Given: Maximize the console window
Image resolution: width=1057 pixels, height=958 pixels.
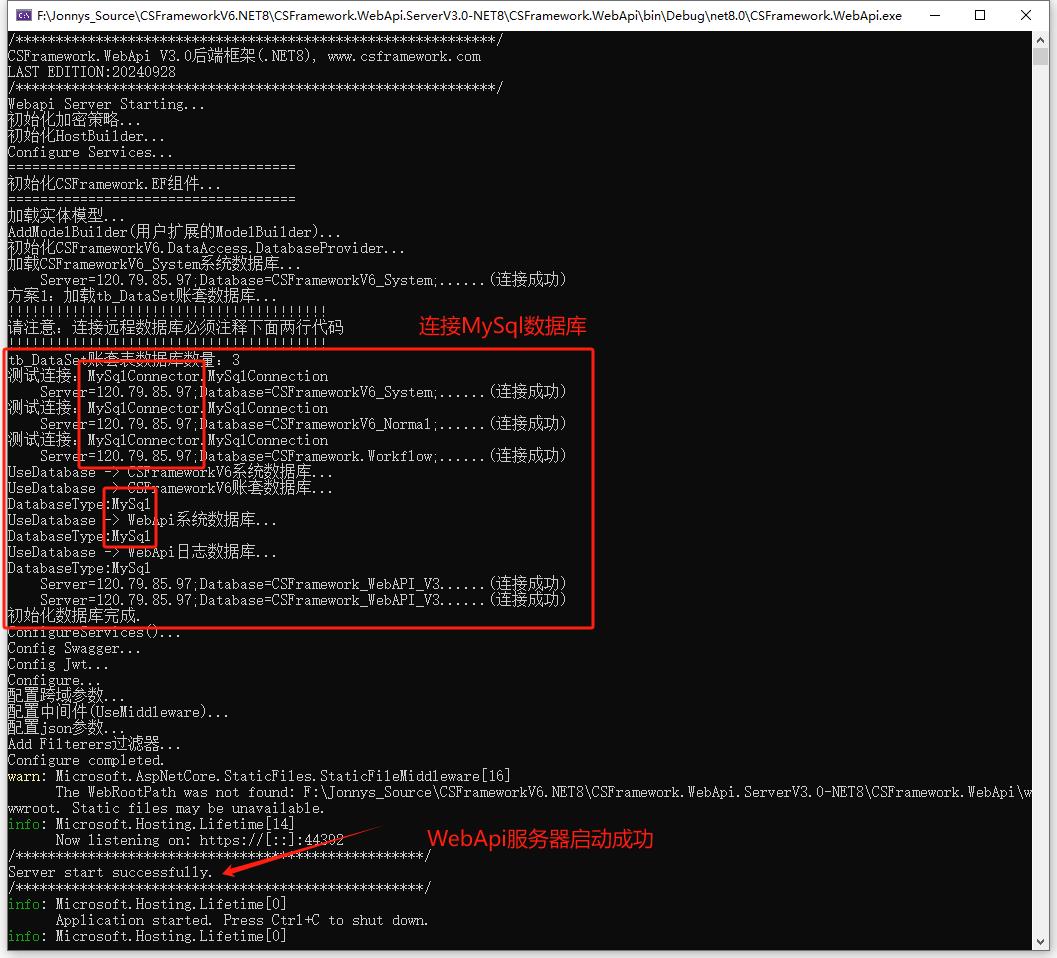Looking at the screenshot, I should [979, 16].
